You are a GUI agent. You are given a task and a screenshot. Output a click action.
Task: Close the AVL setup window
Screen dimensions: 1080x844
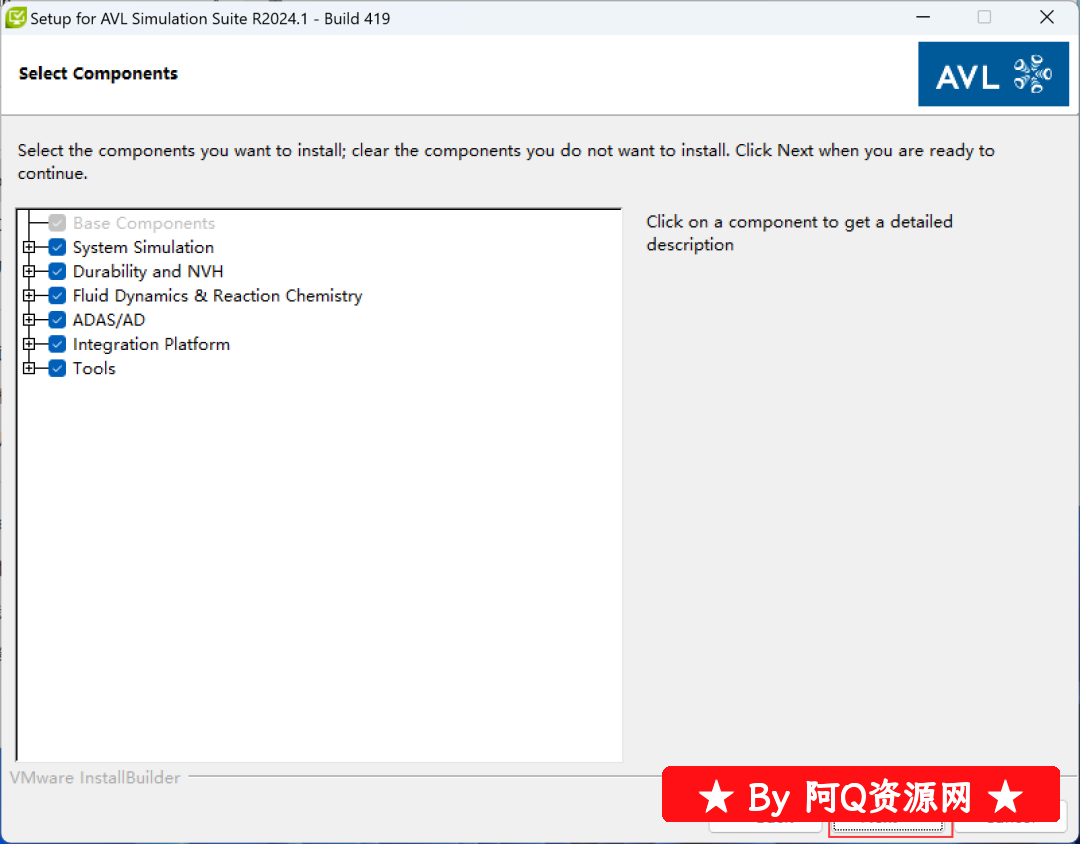(x=1047, y=17)
